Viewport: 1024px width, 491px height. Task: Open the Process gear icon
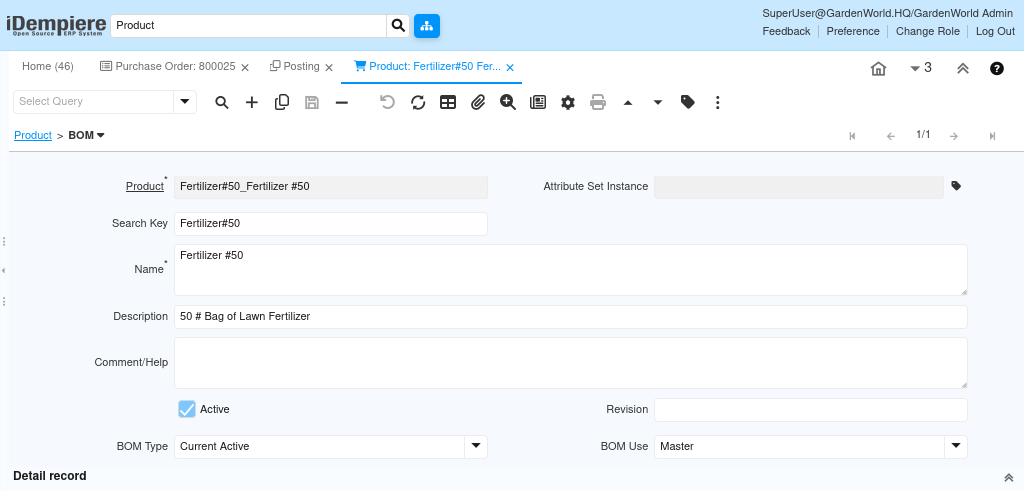coord(568,102)
